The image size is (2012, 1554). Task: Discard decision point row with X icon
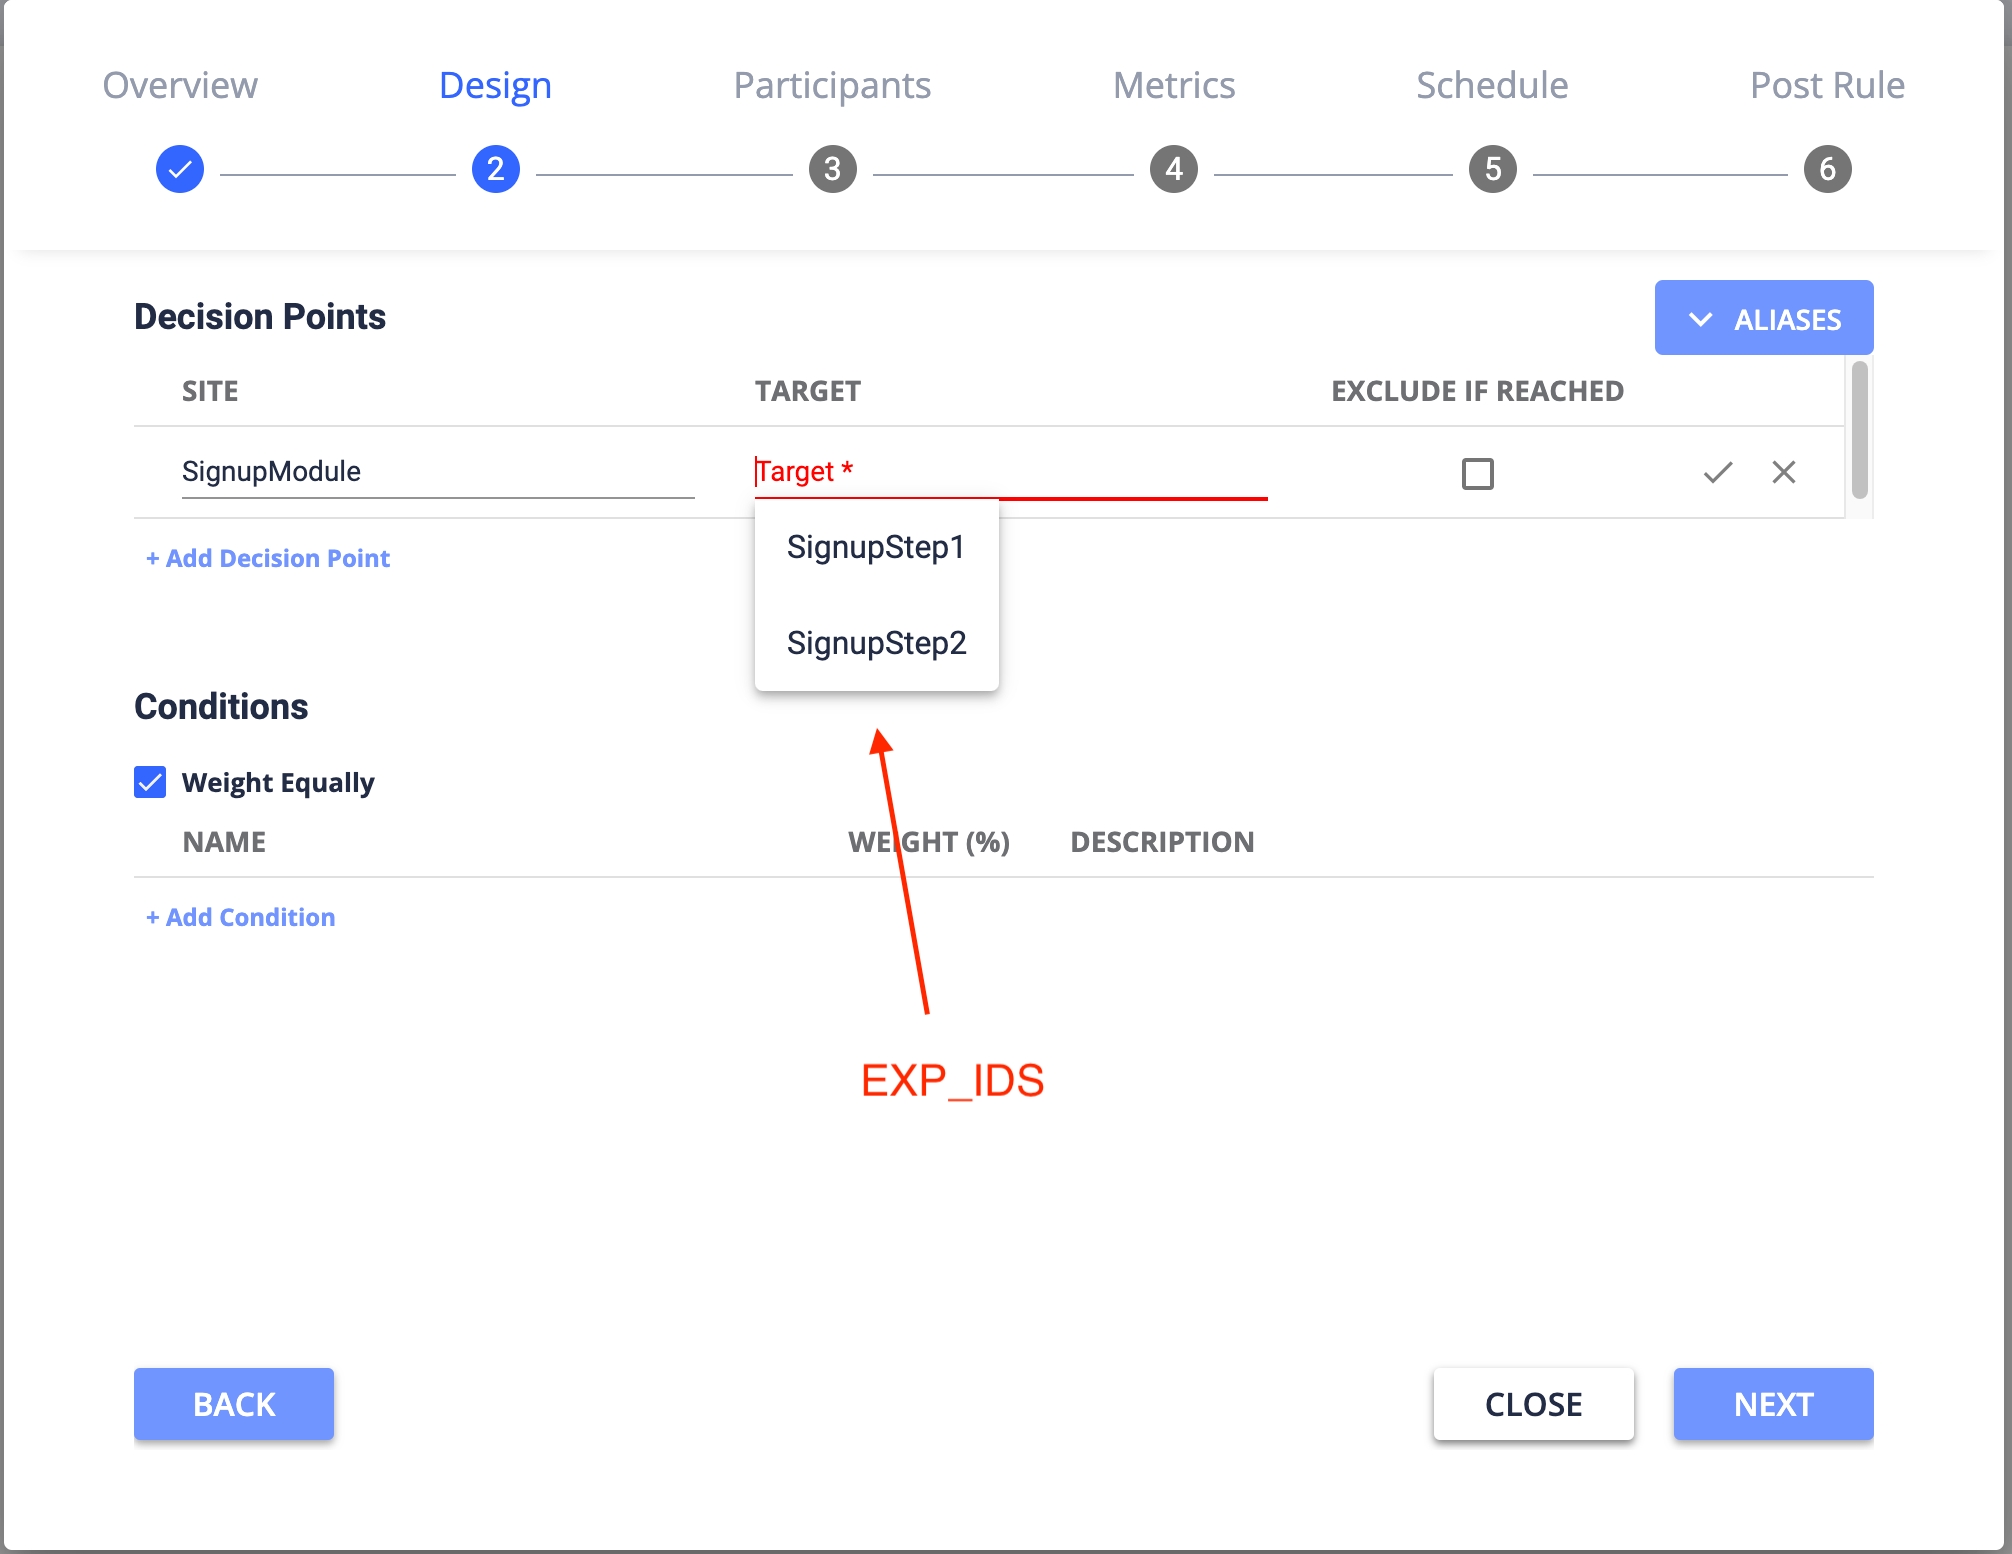(1783, 472)
